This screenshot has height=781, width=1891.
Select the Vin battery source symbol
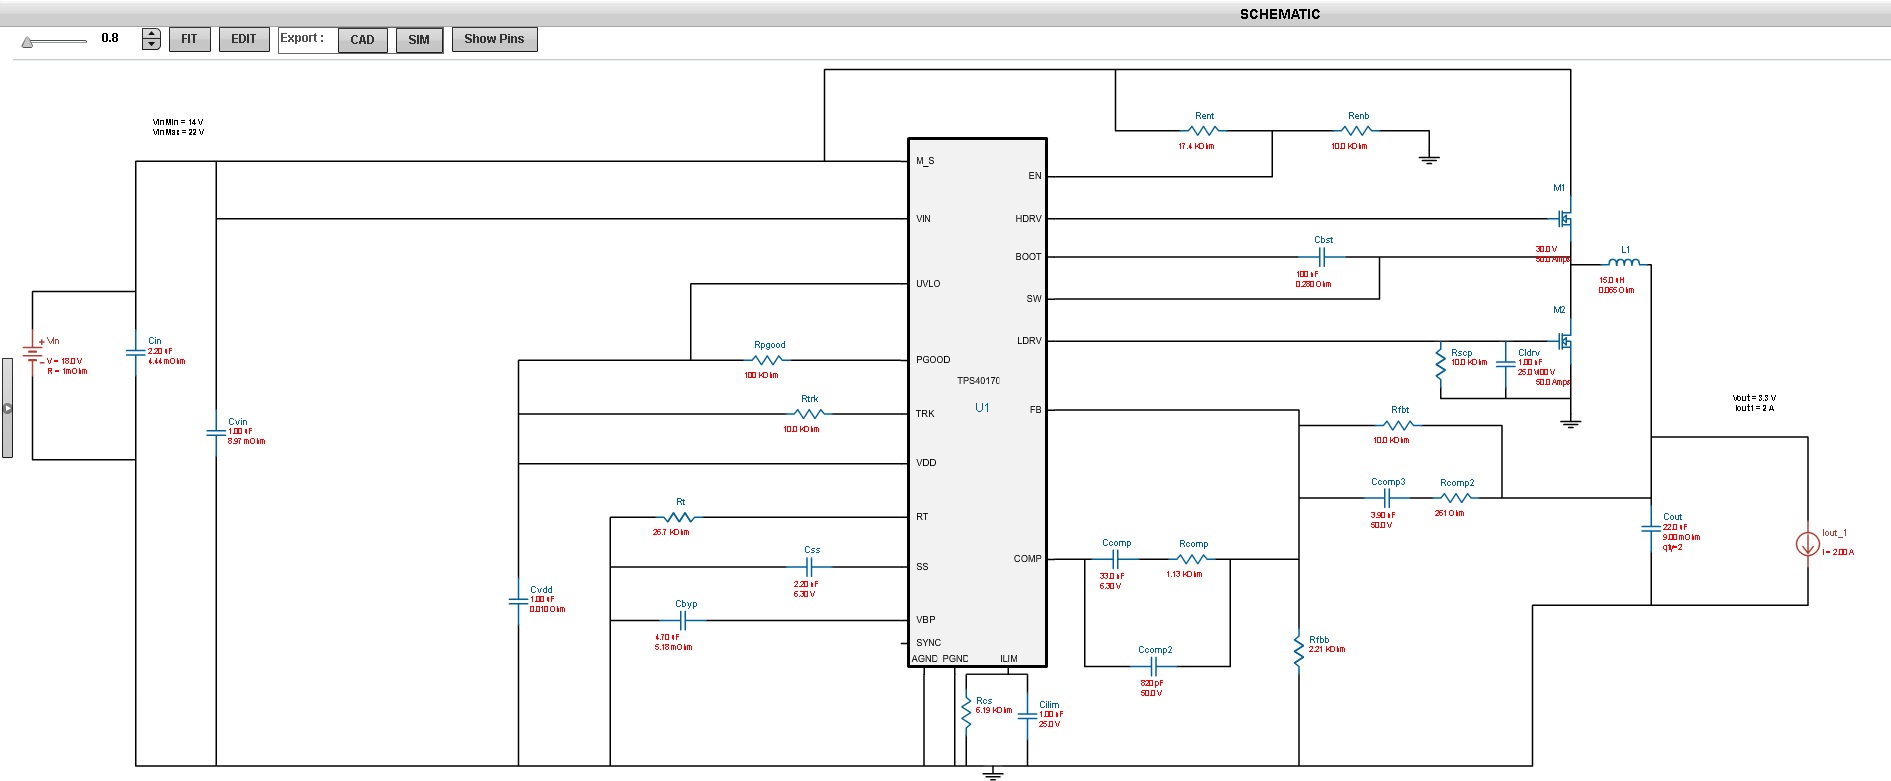(33, 351)
